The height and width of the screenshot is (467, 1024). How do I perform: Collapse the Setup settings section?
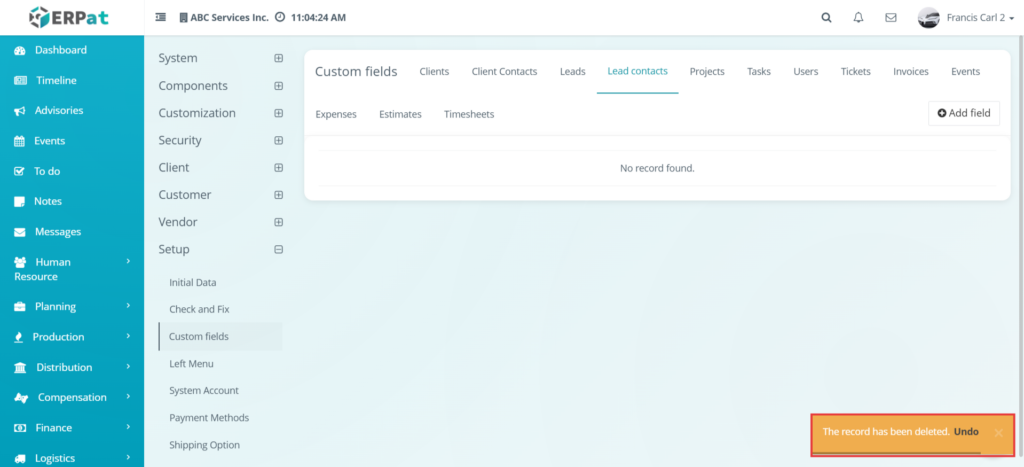coord(278,250)
